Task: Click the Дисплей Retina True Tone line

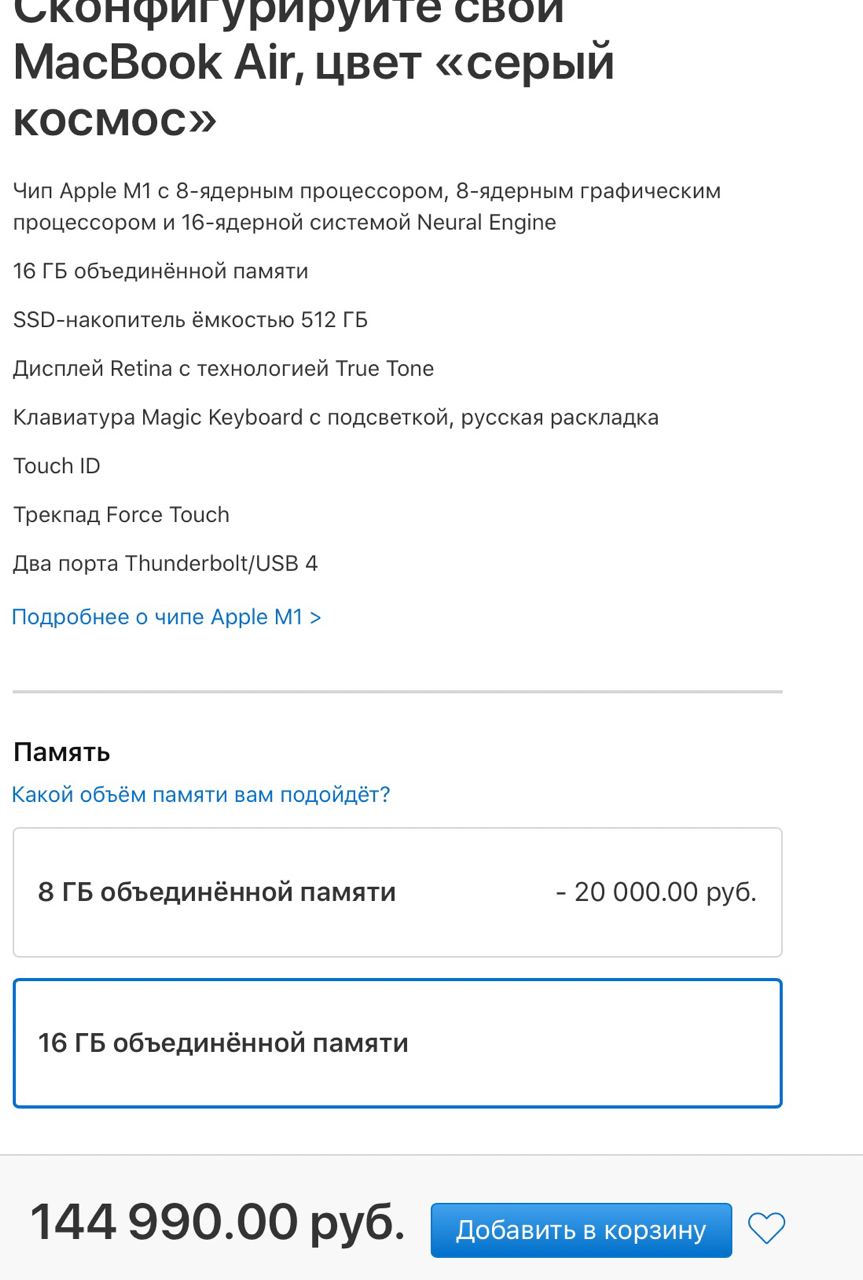Action: click(223, 369)
